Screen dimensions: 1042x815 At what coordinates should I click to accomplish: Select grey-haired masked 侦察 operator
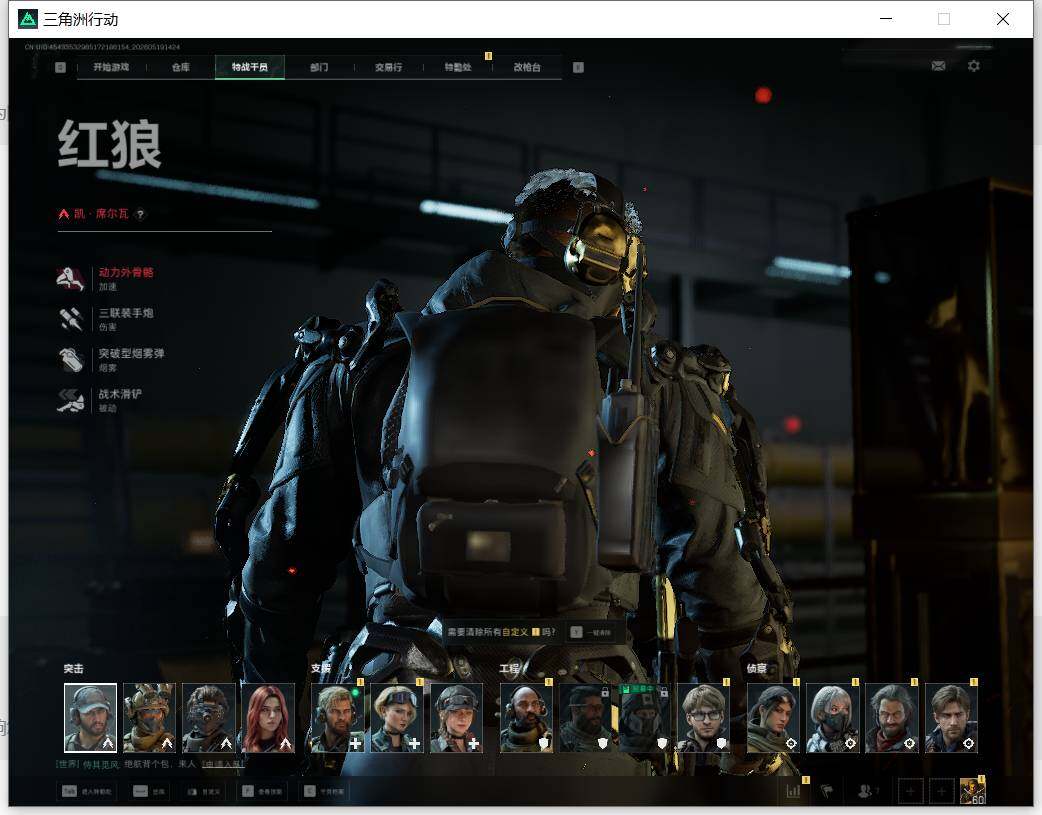click(833, 718)
